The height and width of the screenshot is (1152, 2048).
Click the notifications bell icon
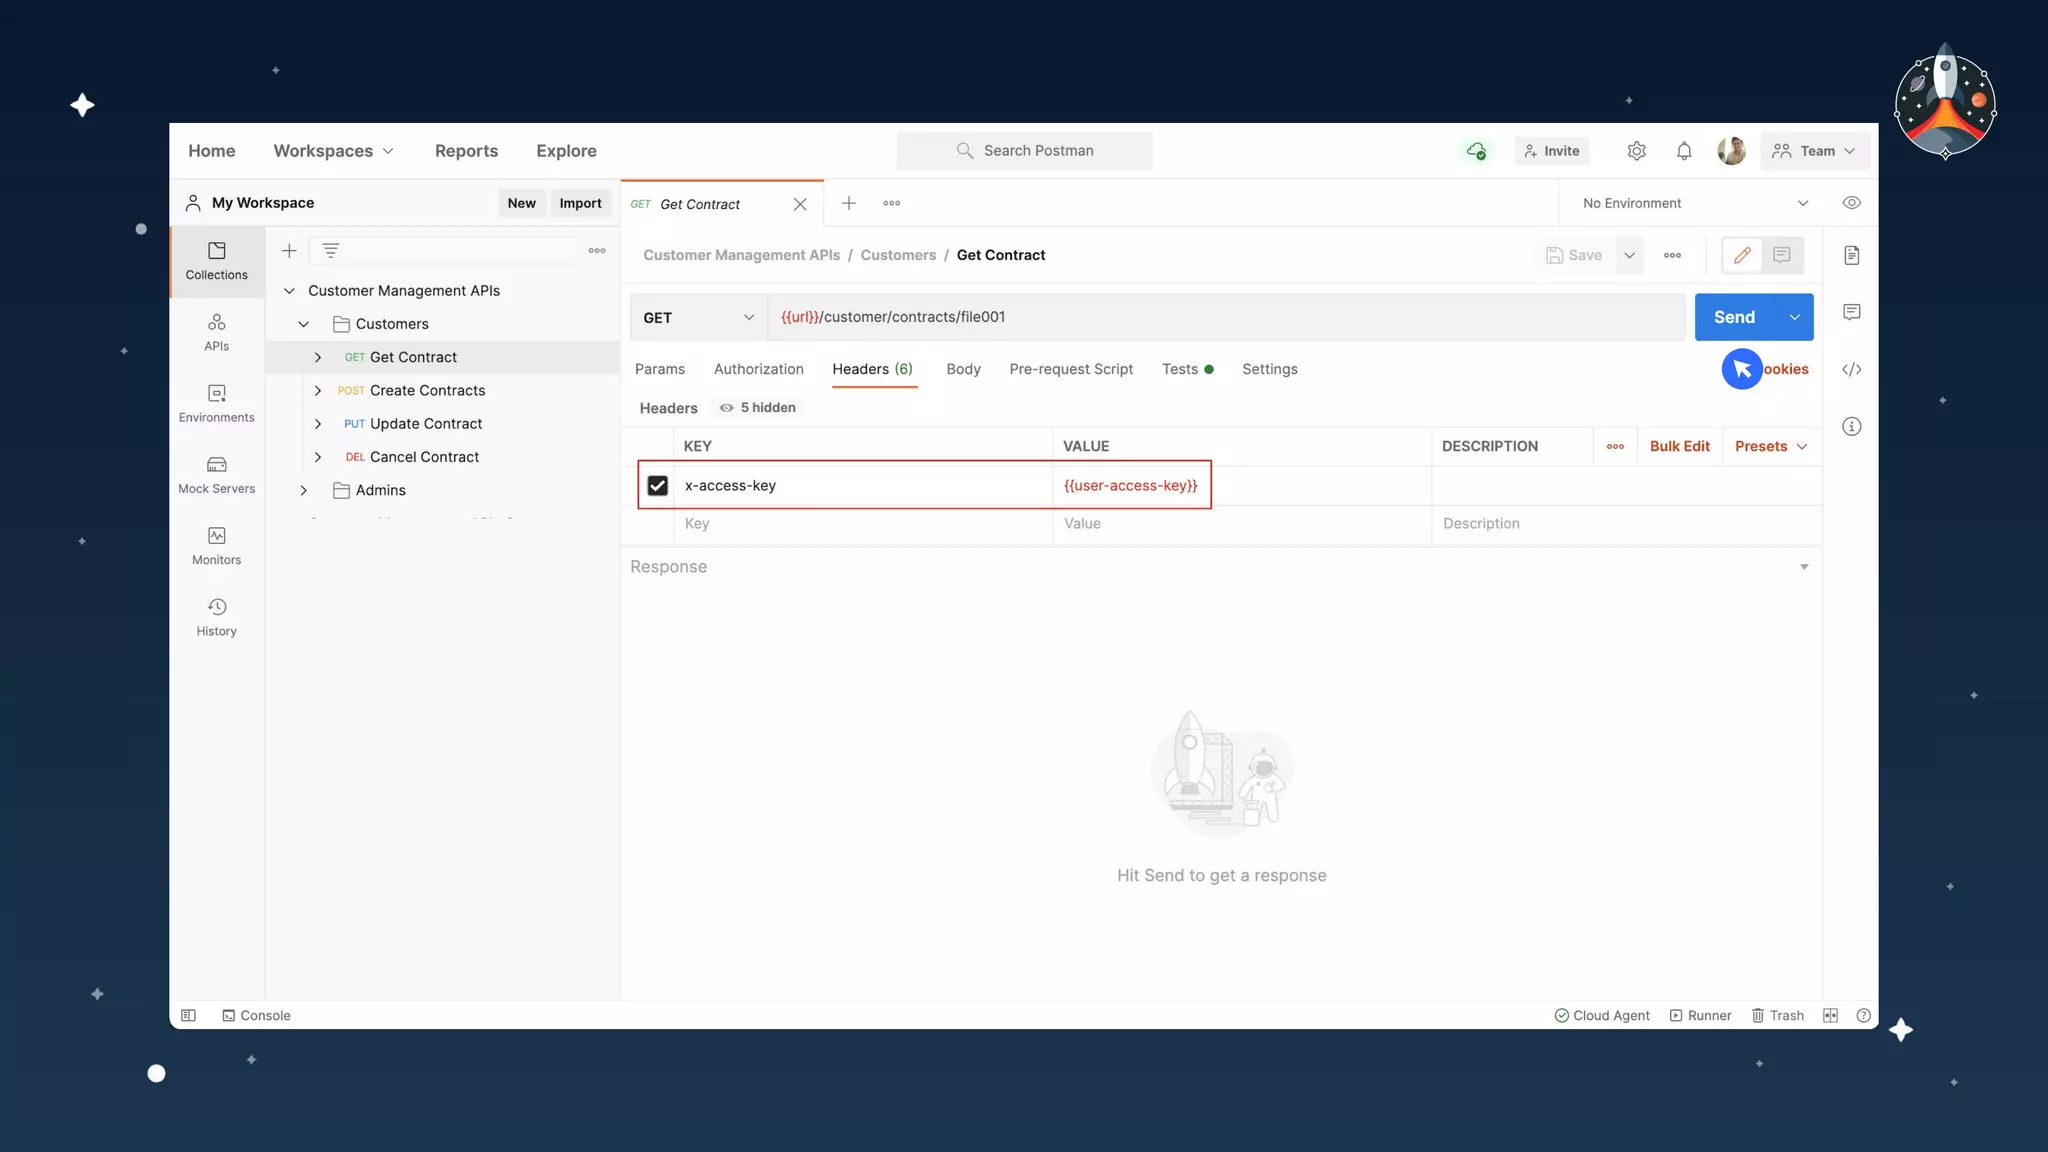click(1684, 151)
